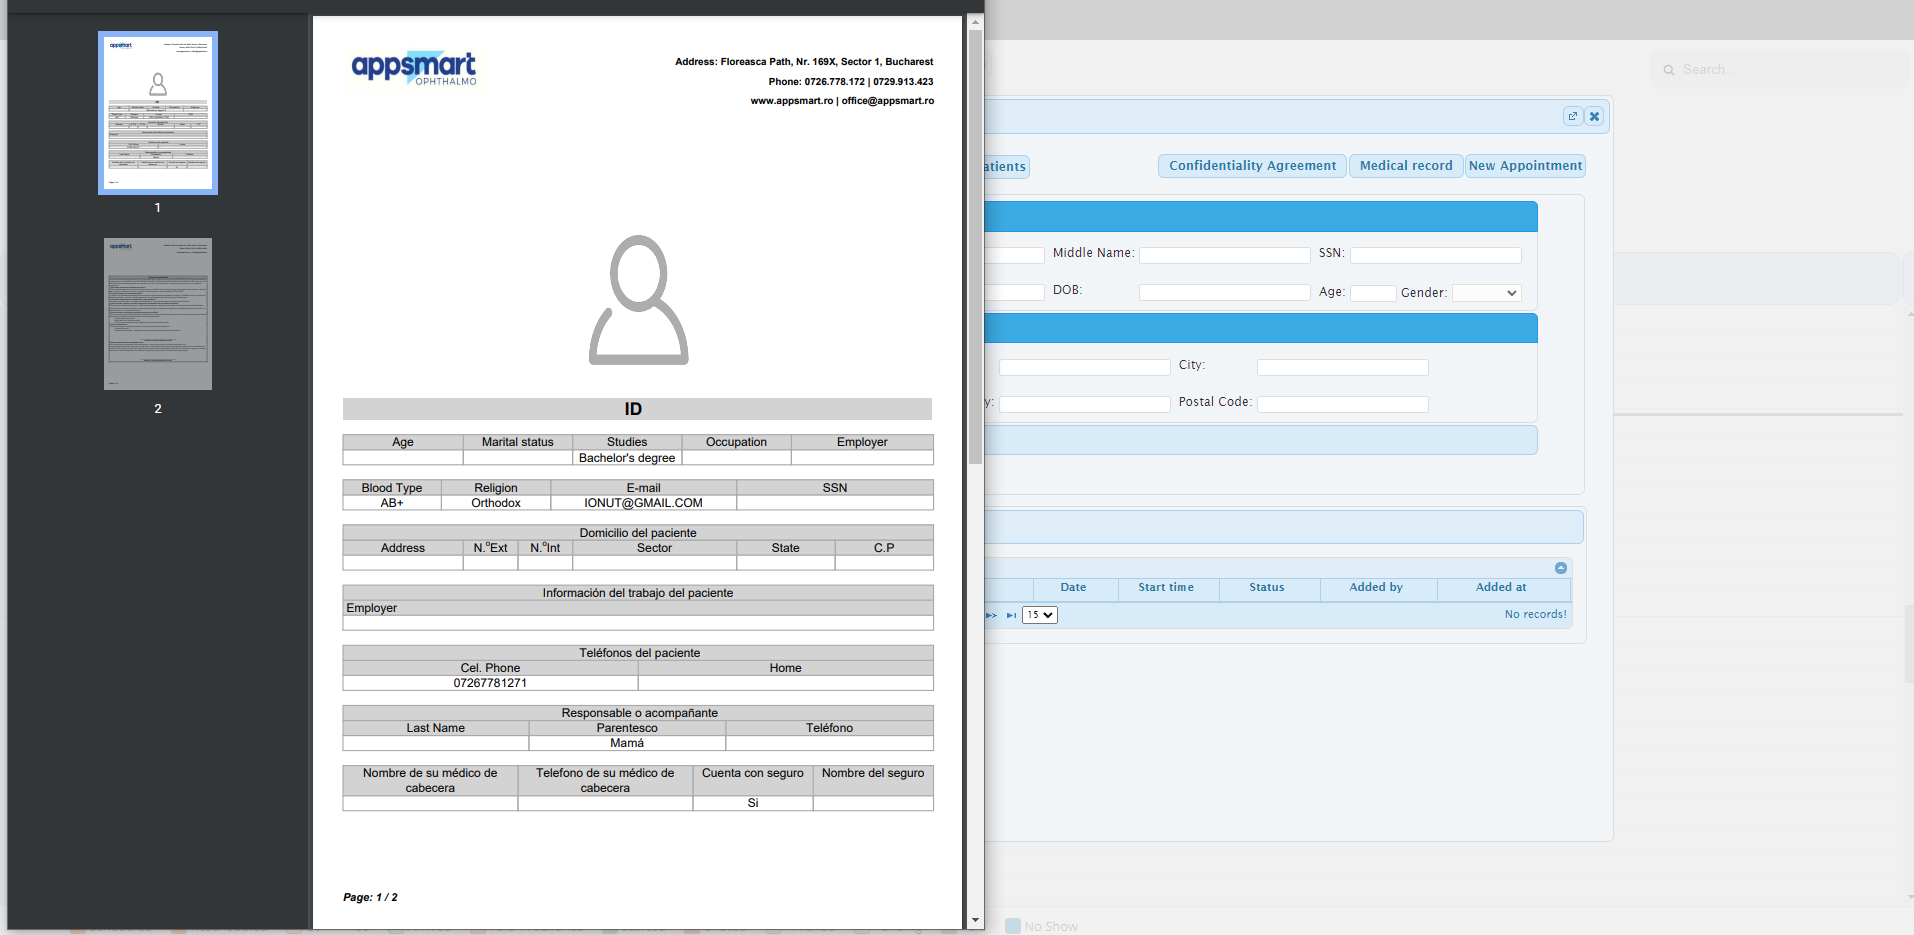The height and width of the screenshot is (935, 1914).
Task: Click IONUT@GMAIL.COM in the PDF
Action: 643,503
